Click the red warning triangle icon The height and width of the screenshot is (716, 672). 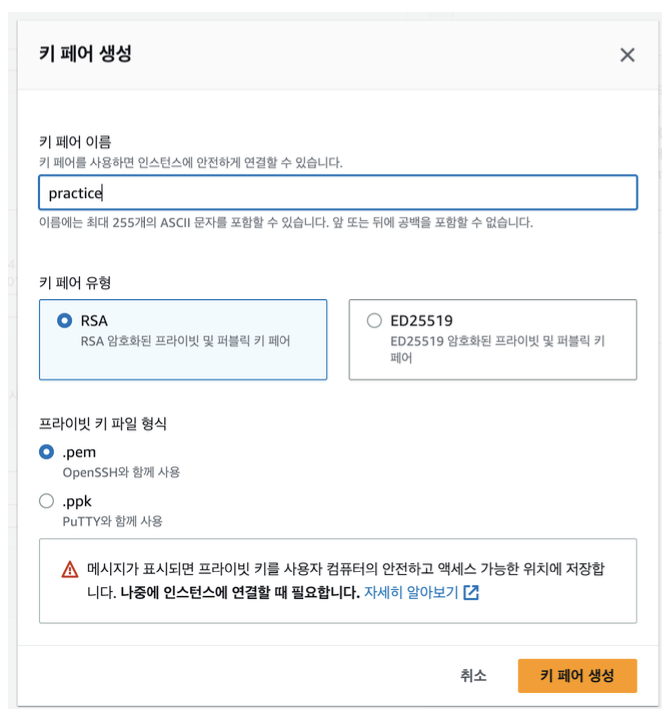coord(70,569)
